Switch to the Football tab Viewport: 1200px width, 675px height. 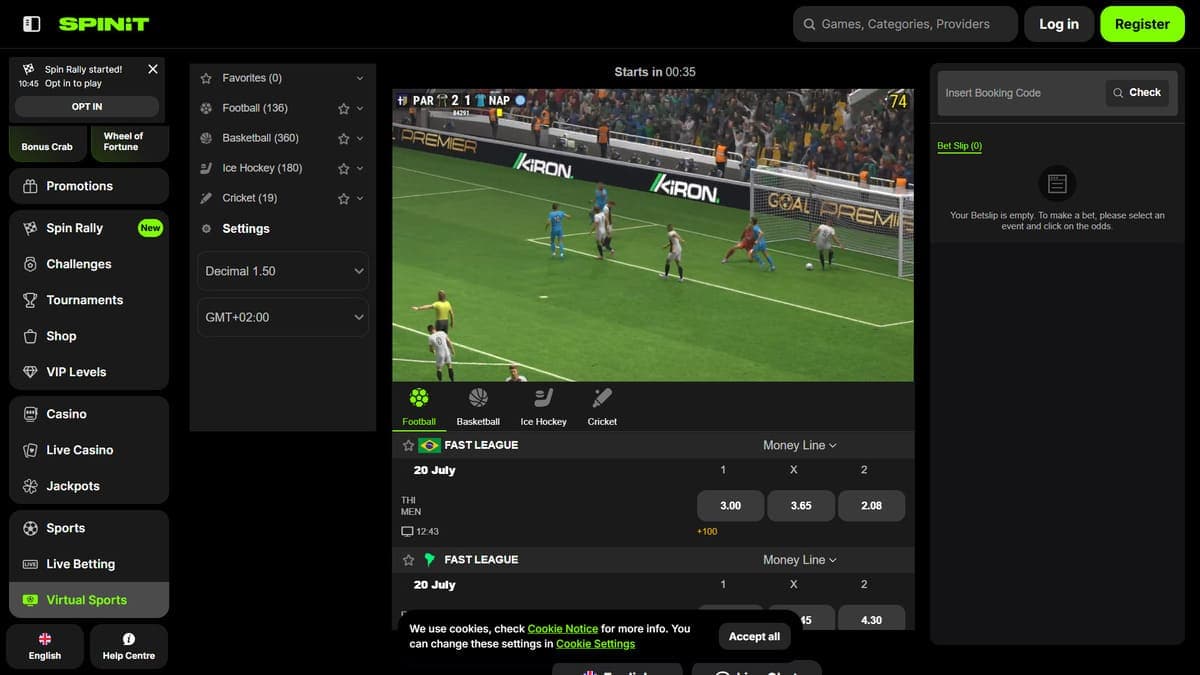point(419,407)
